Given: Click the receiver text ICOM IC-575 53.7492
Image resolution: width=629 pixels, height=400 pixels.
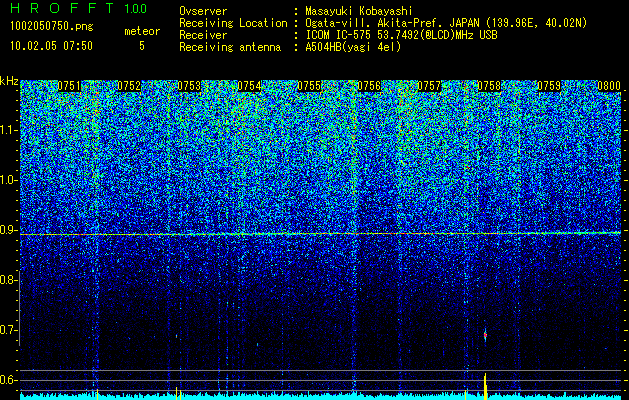Looking at the screenshot, I should [401, 35].
